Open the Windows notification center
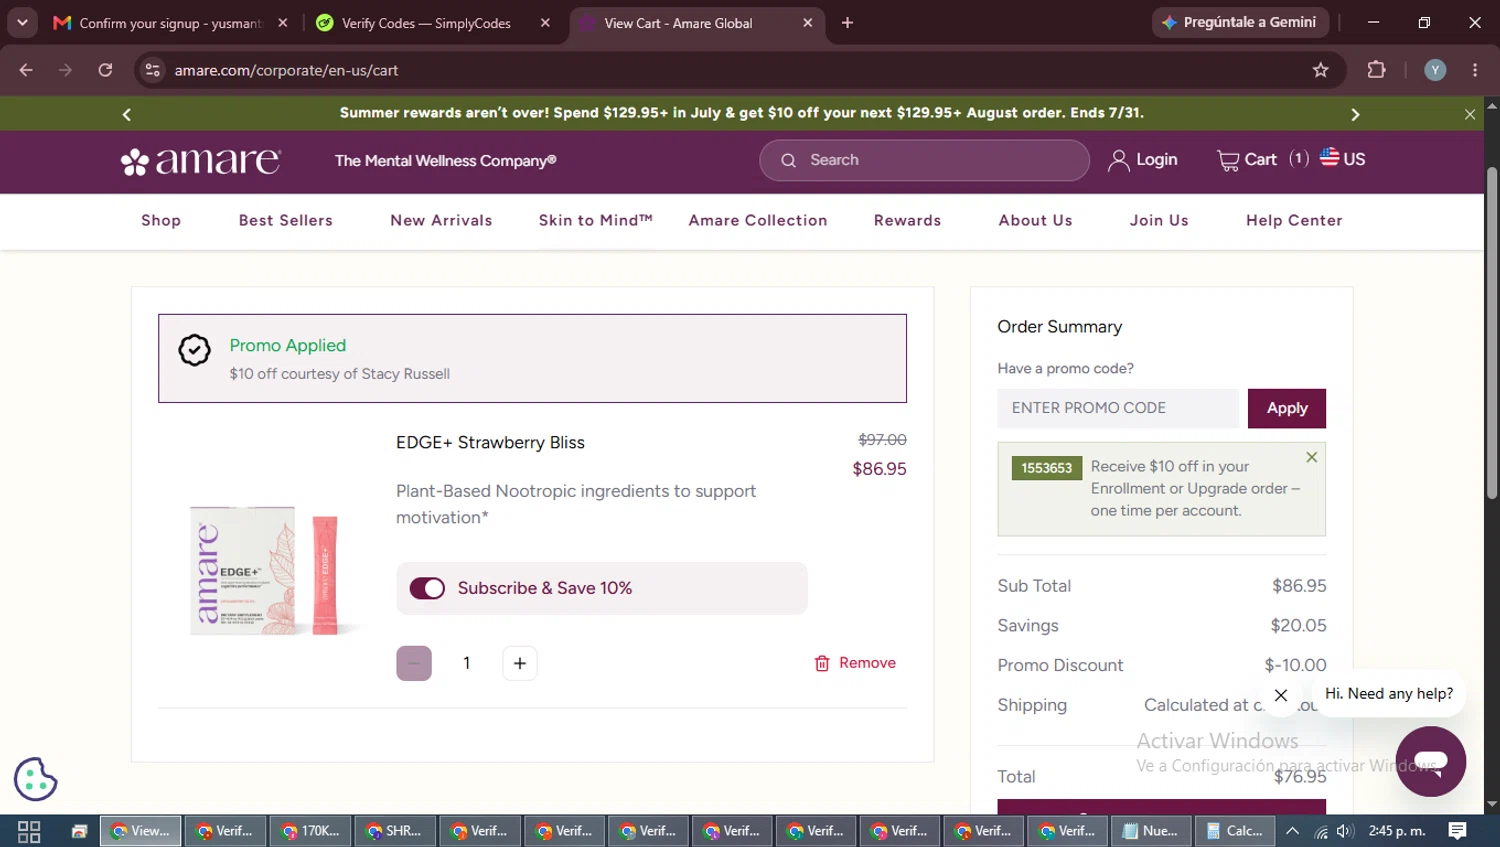Image resolution: width=1500 pixels, height=847 pixels. 1458,831
